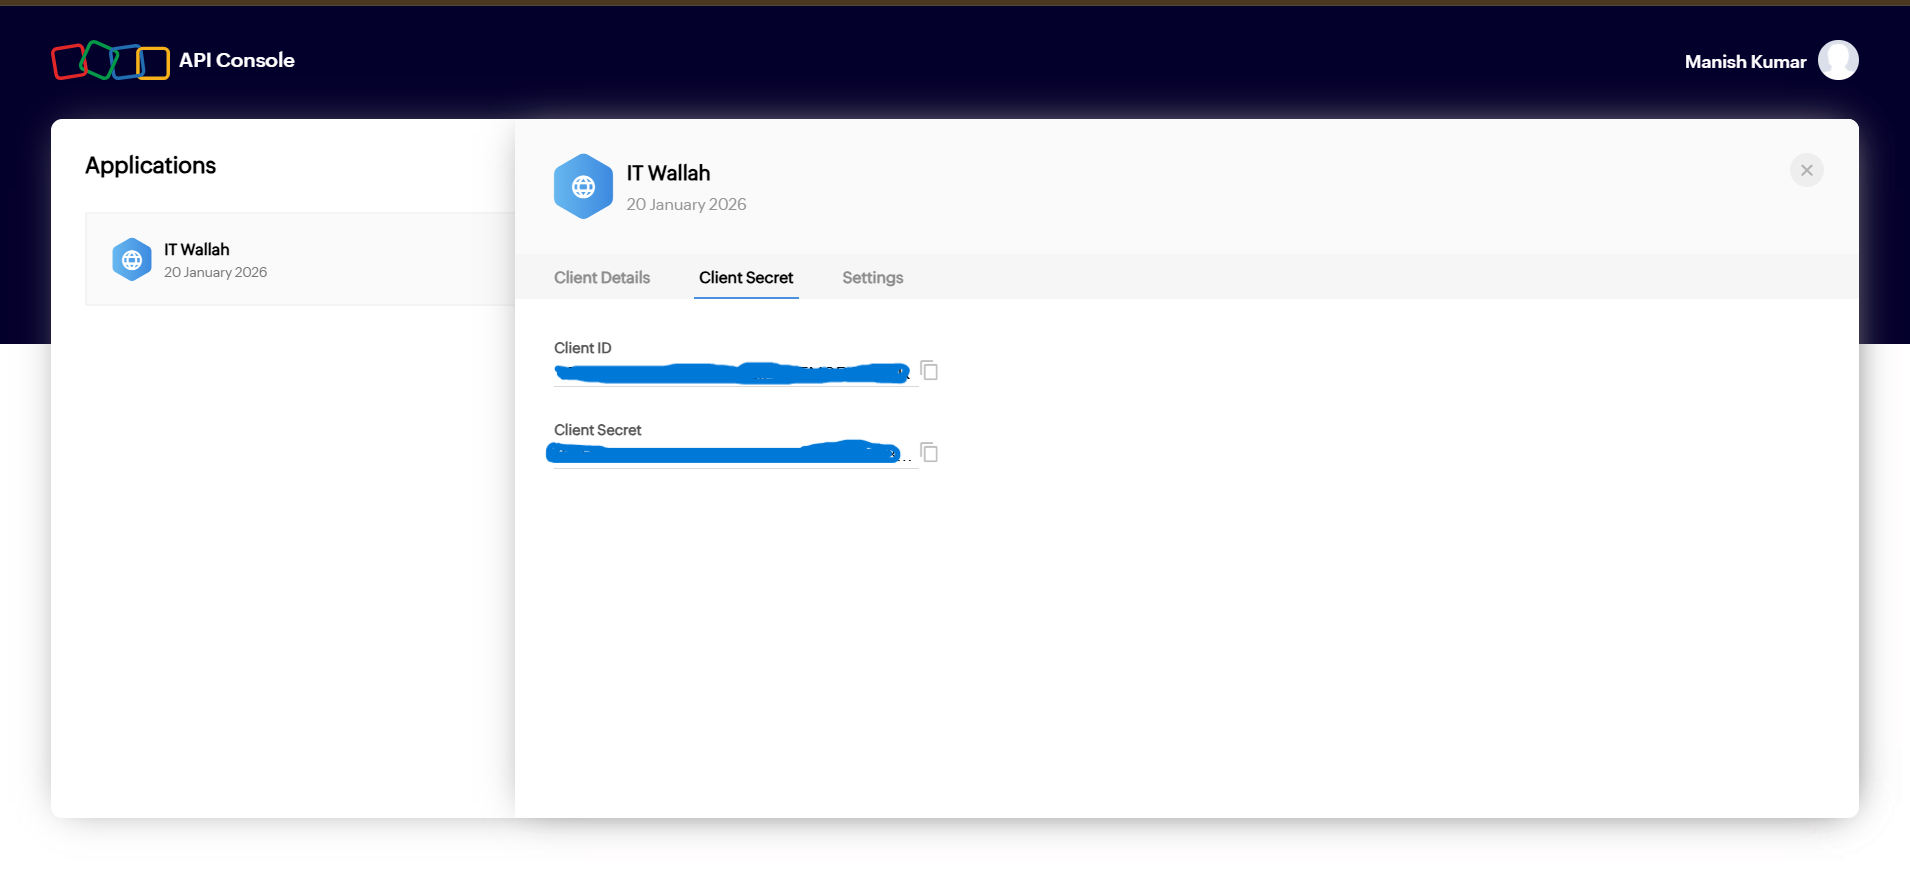Click the Zoho logo in the header
1910x872 pixels.
(x=110, y=61)
